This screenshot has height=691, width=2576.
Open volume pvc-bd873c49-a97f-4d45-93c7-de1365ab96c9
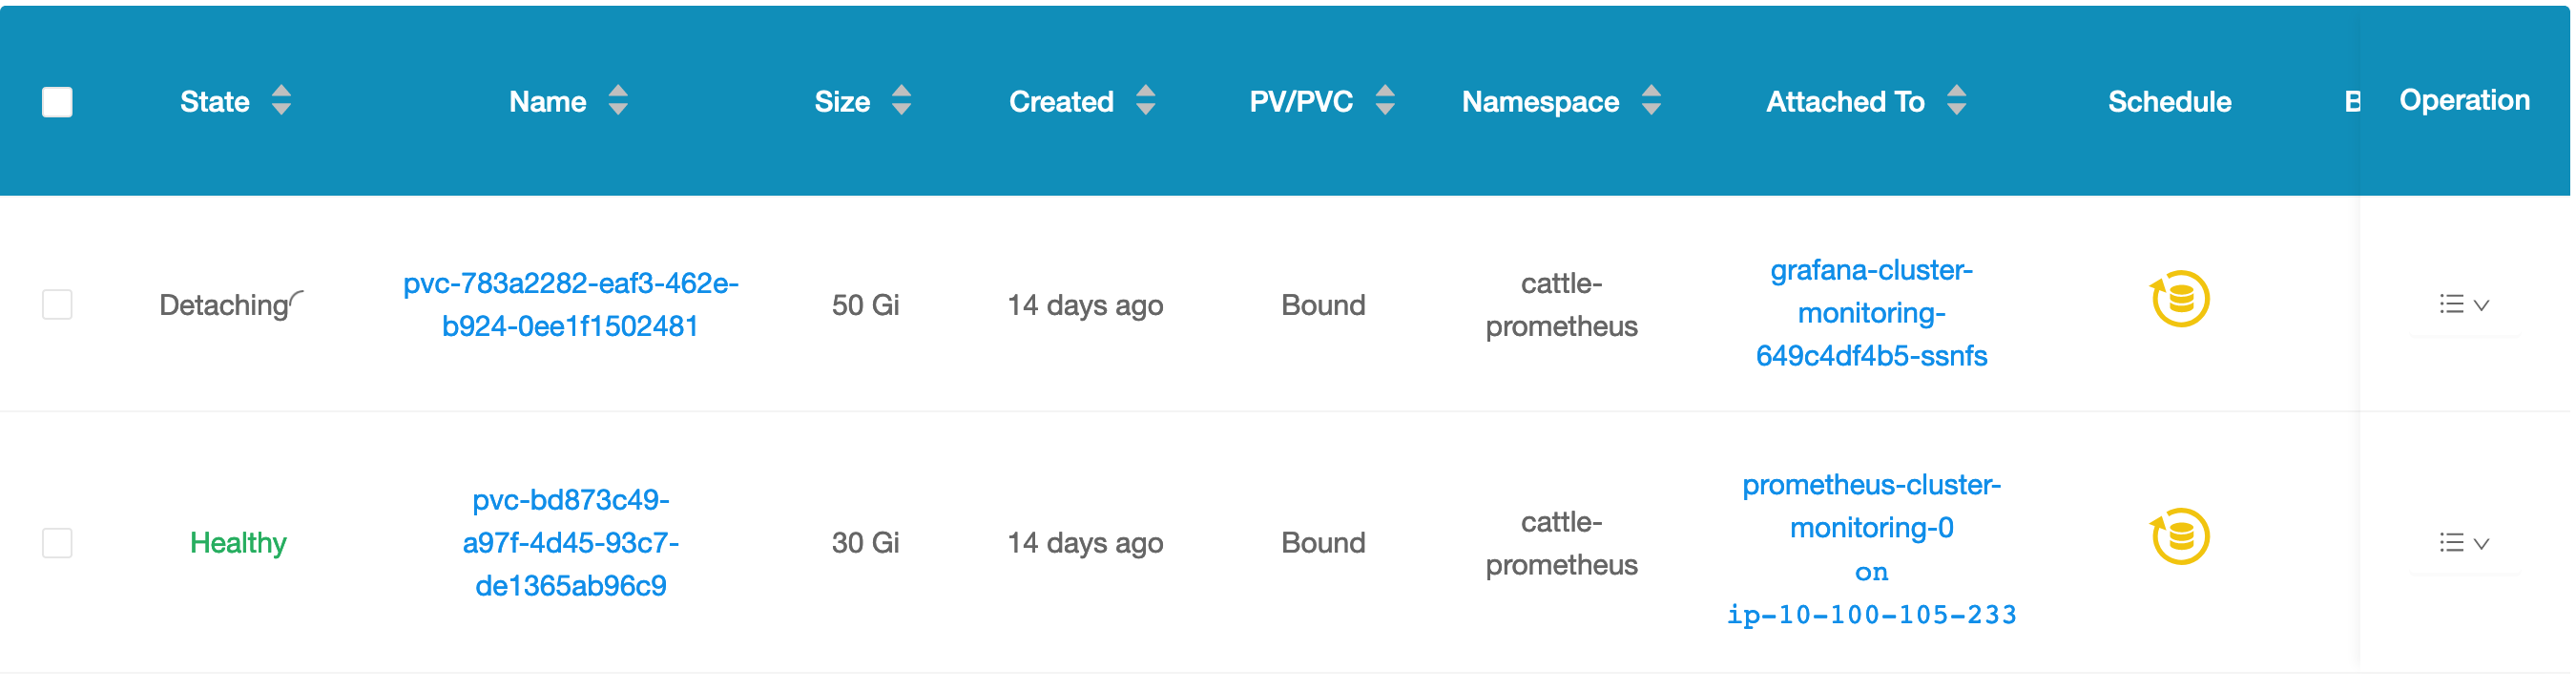[x=570, y=543]
